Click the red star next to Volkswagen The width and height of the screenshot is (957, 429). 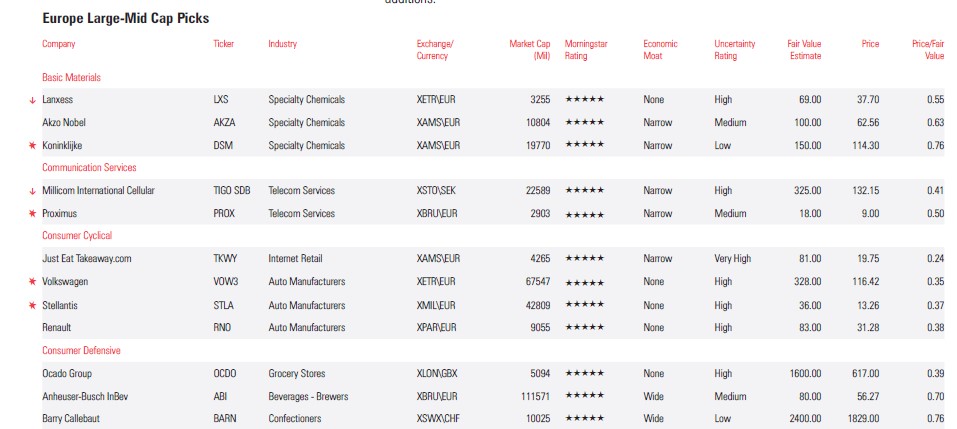[x=32, y=283]
